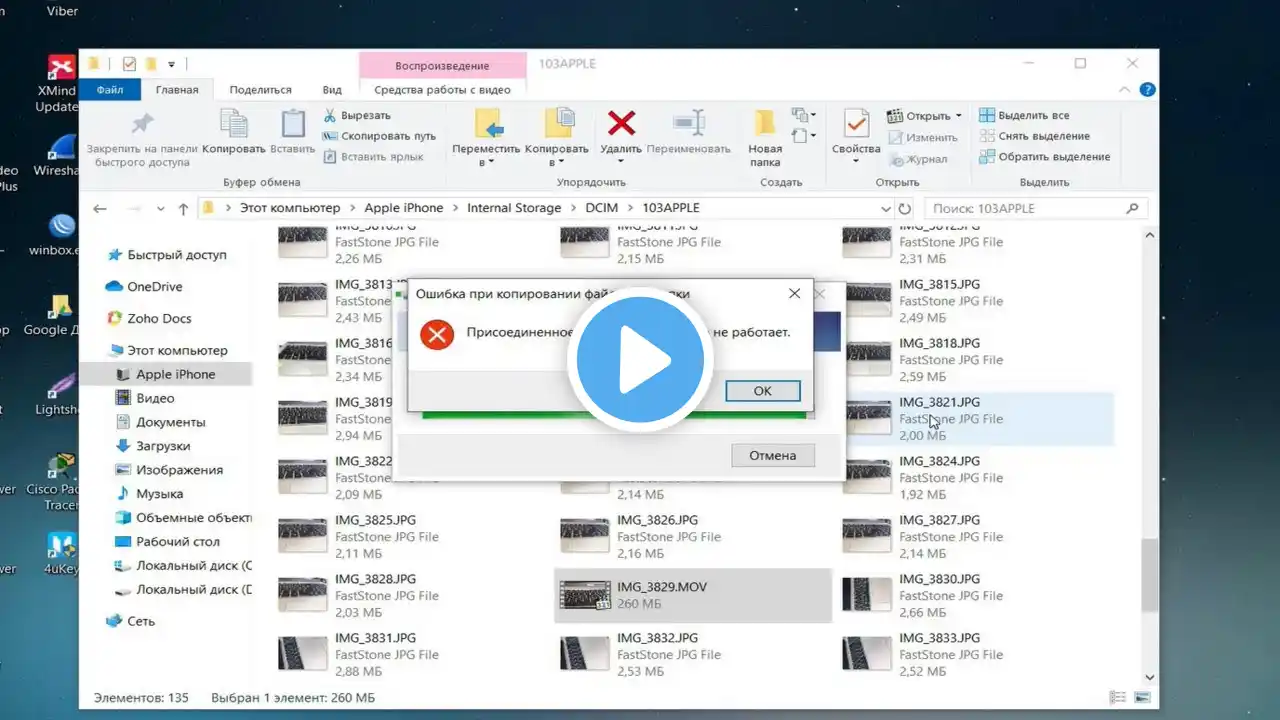Image resolution: width=1280 pixels, height=720 pixels.
Task: Open Загрузки in navigation pane
Action: (x=163, y=446)
